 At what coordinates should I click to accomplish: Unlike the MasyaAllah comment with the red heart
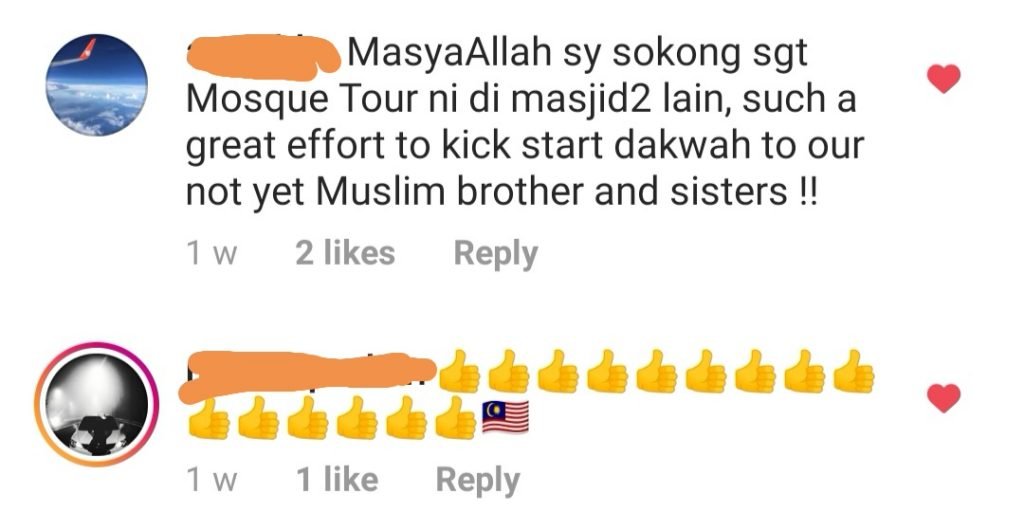(x=944, y=78)
